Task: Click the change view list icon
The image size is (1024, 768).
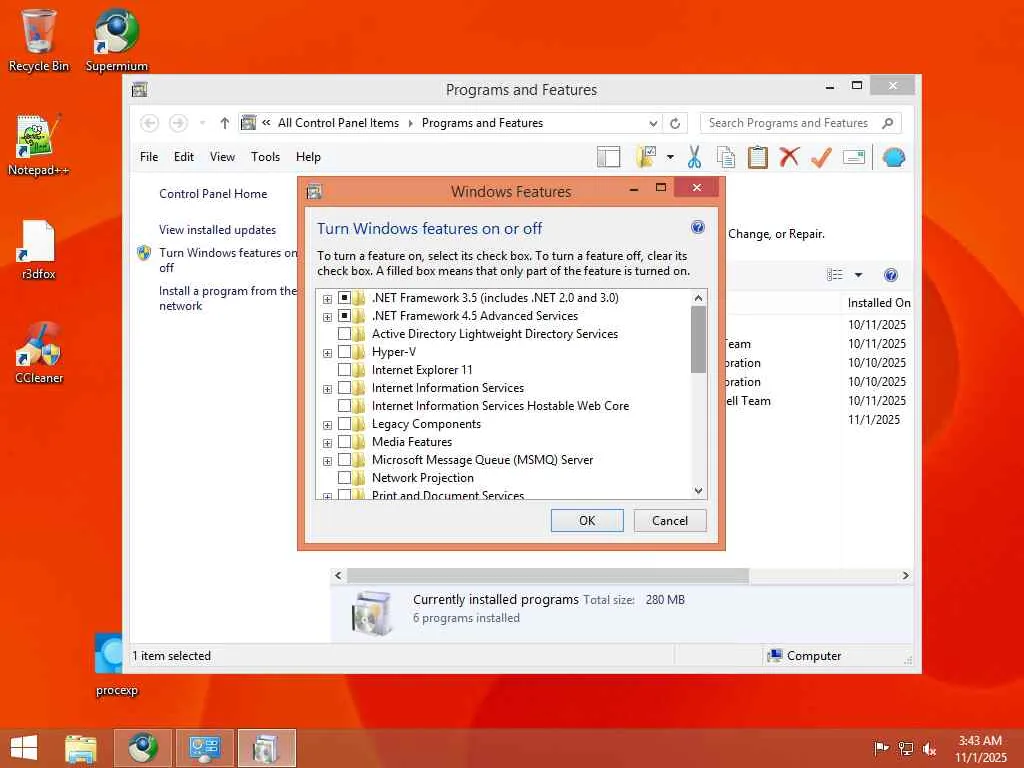Action: pyautogui.click(x=835, y=275)
